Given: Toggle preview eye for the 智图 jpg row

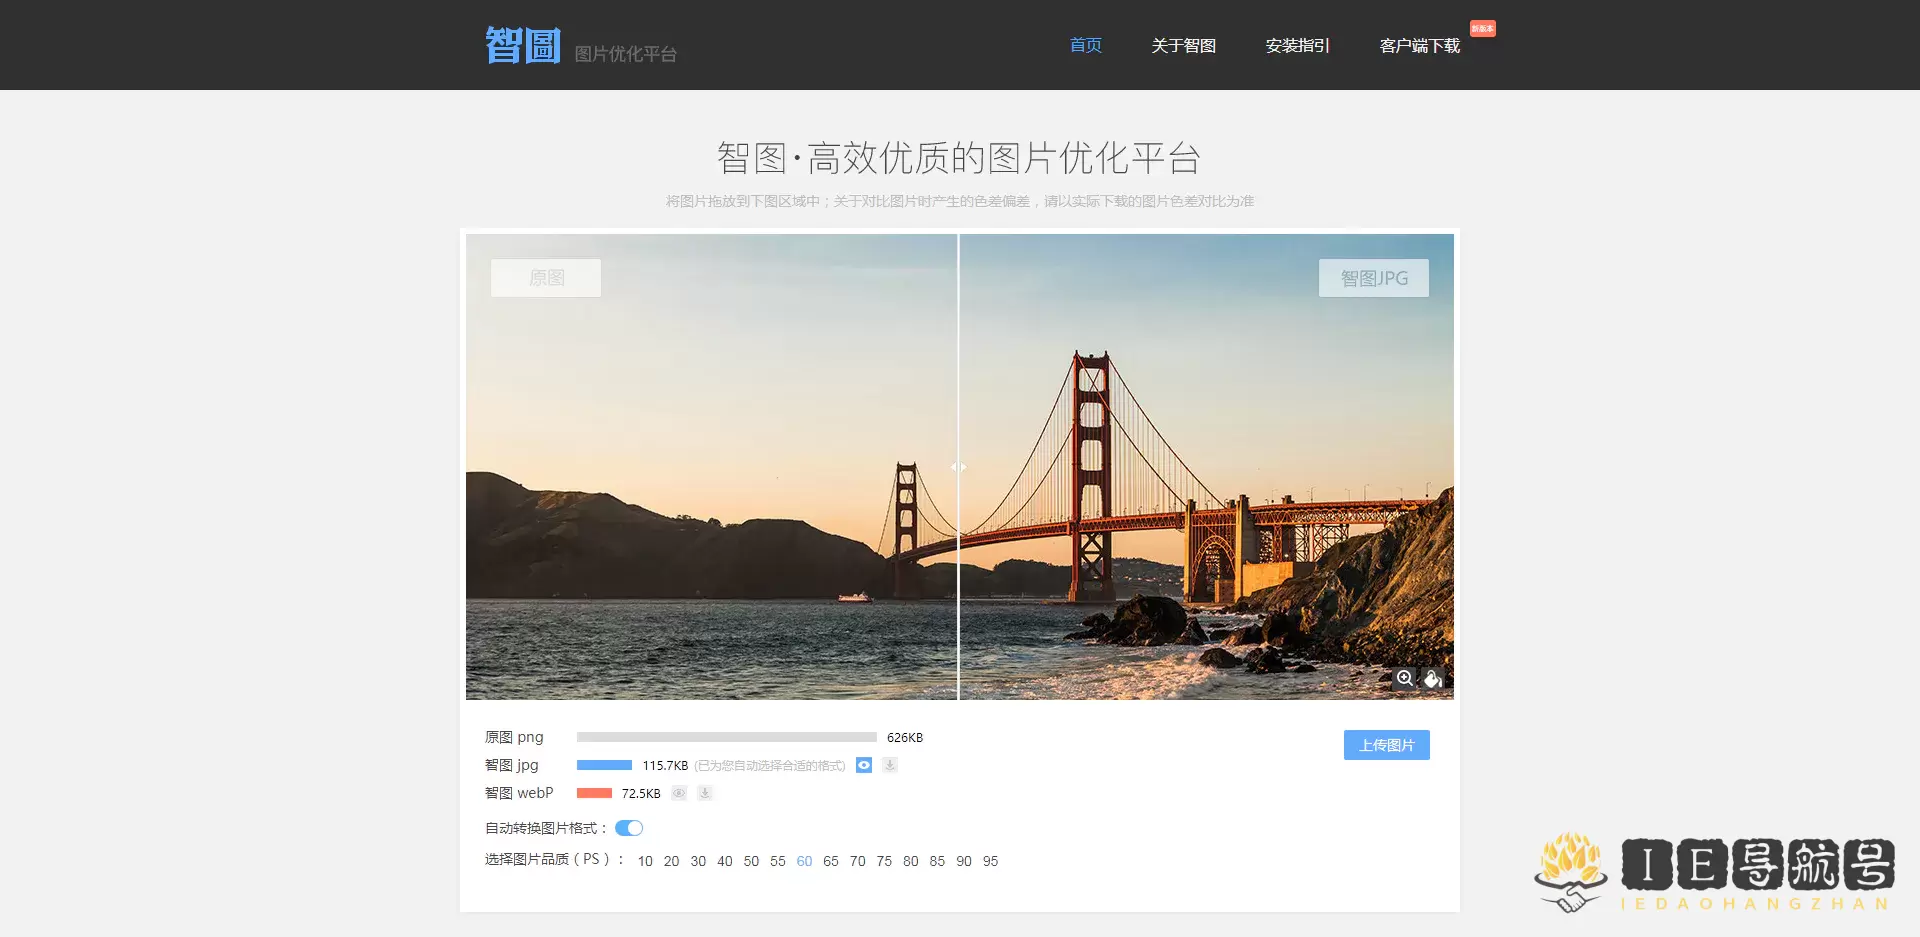Looking at the screenshot, I should pos(864,765).
